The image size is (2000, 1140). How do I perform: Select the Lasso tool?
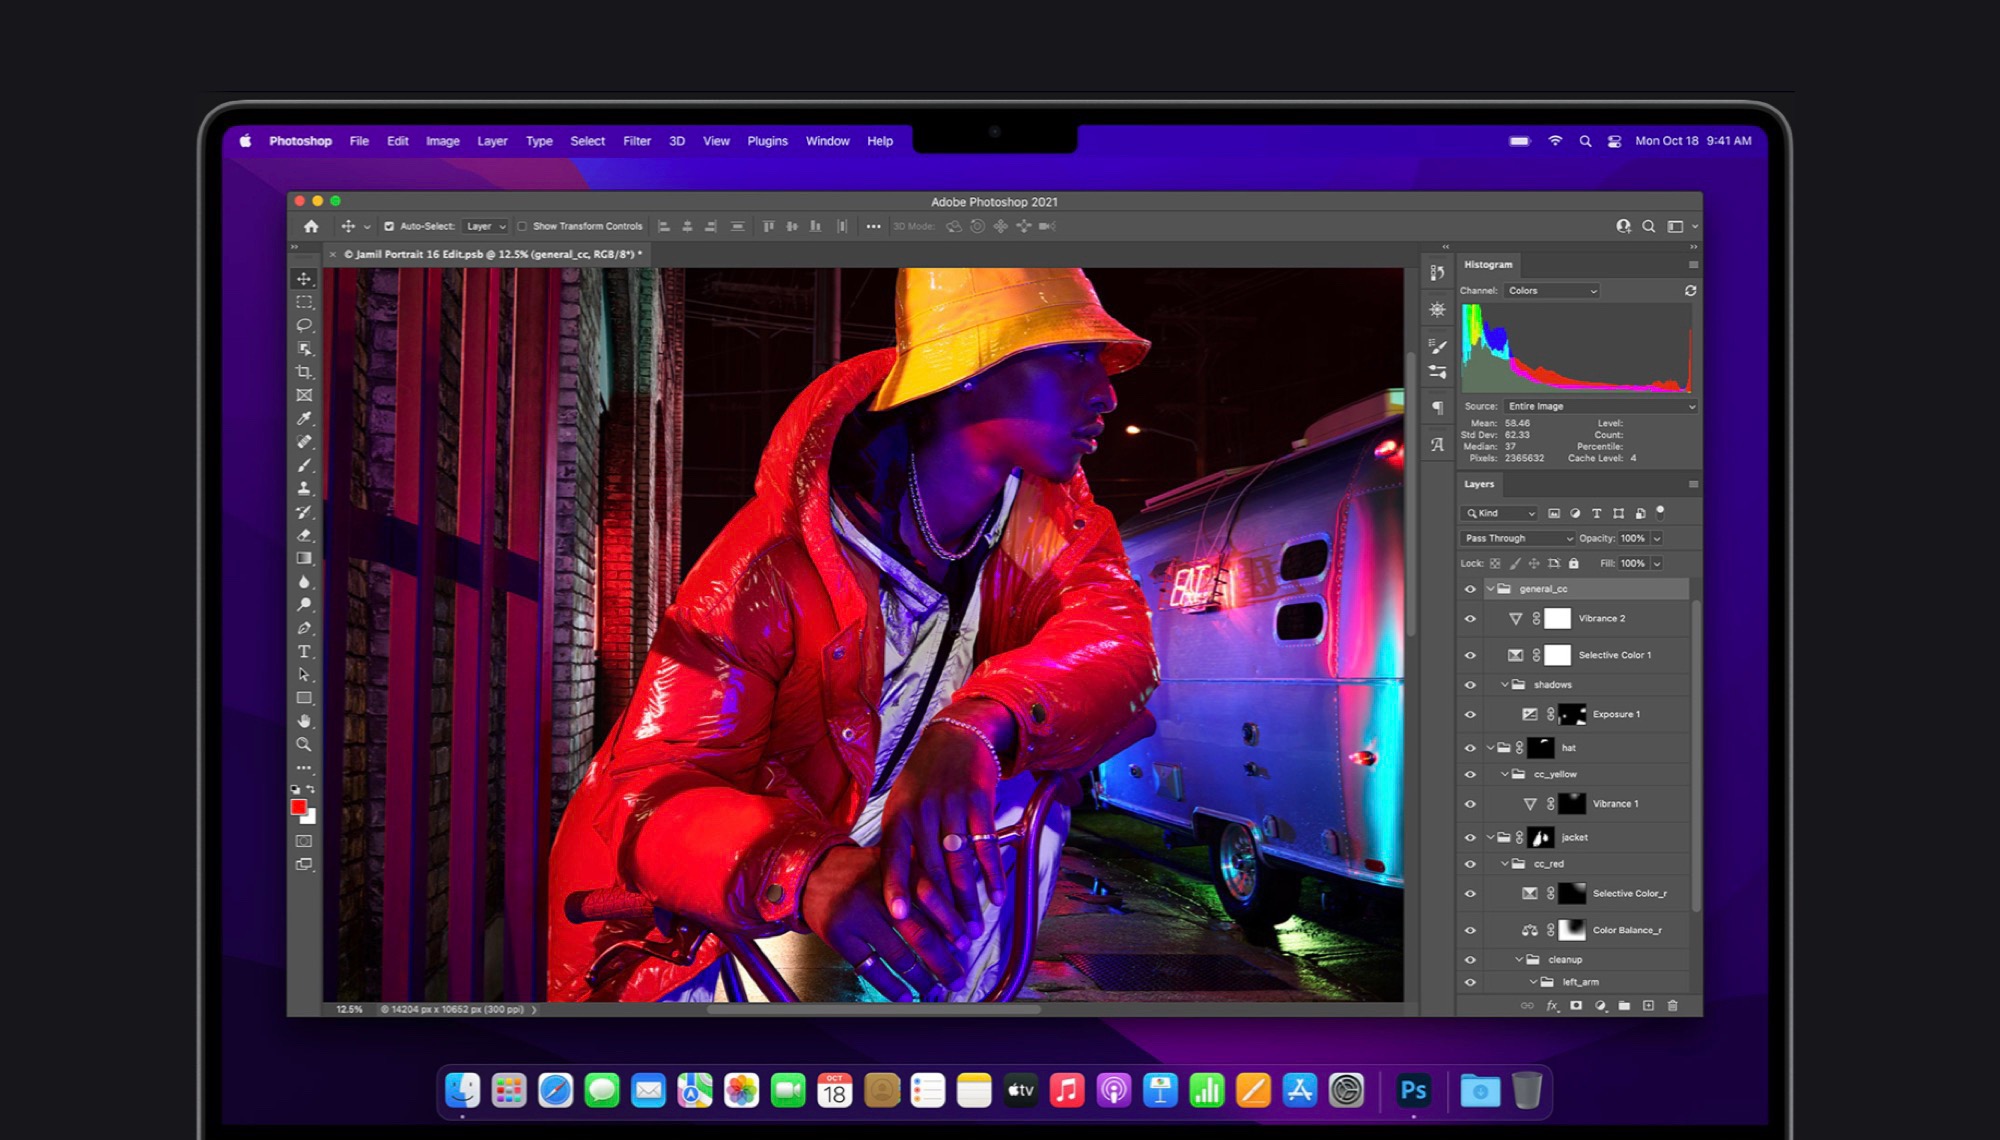304,325
